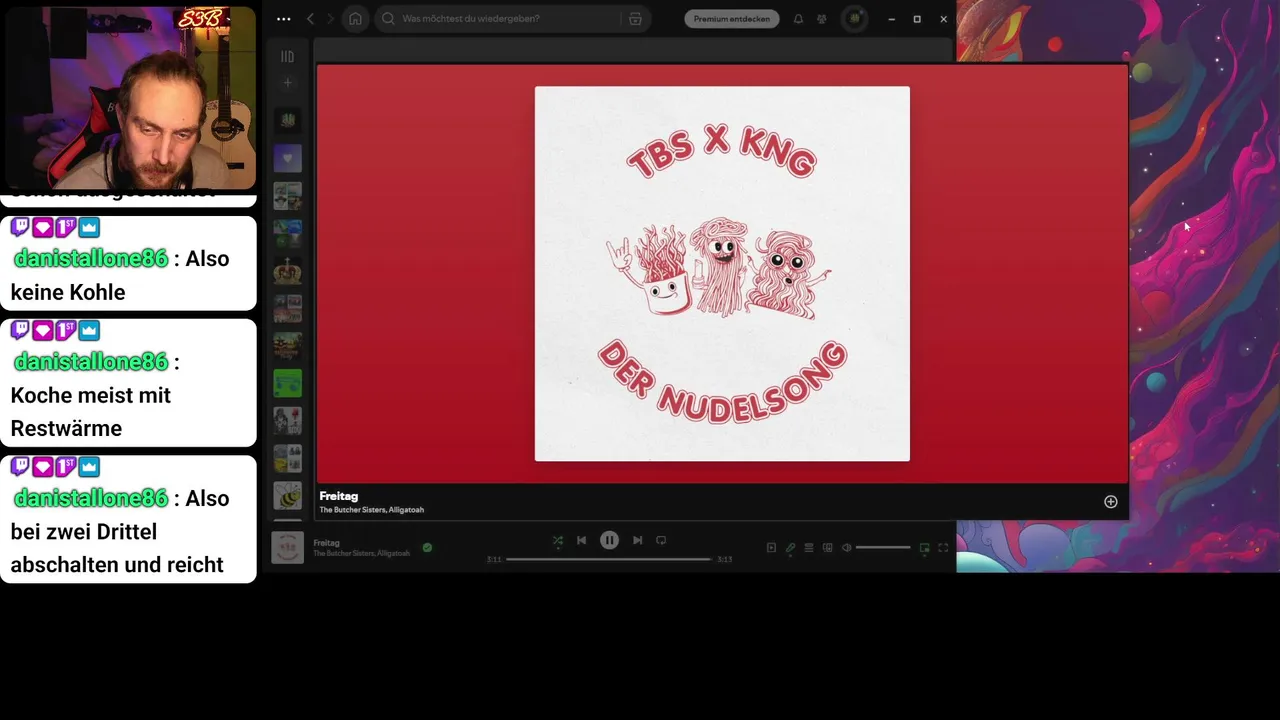The image size is (1280, 720).
Task: Skip to next track
Action: [x=637, y=540]
